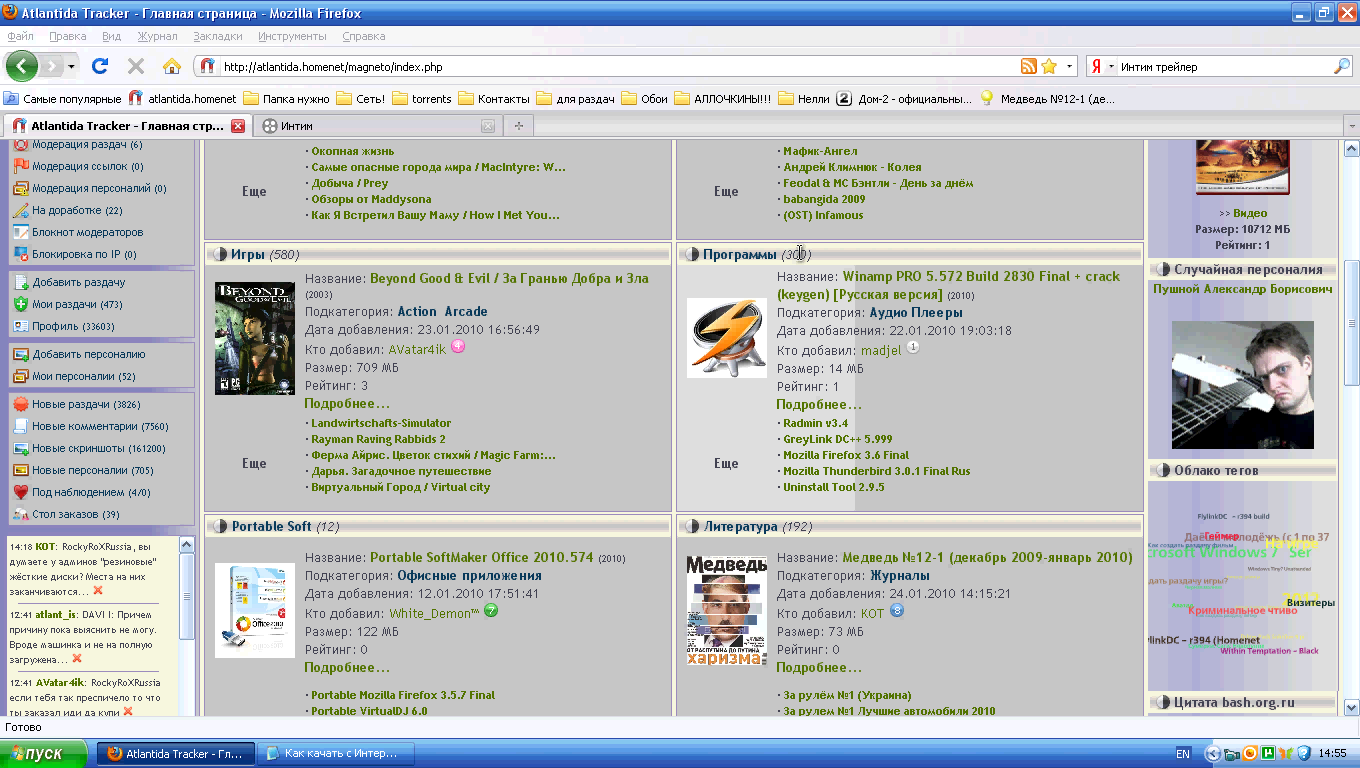1360x768 pixels.
Task: Bookmark this page with the star icon
Action: [x=1048, y=67]
